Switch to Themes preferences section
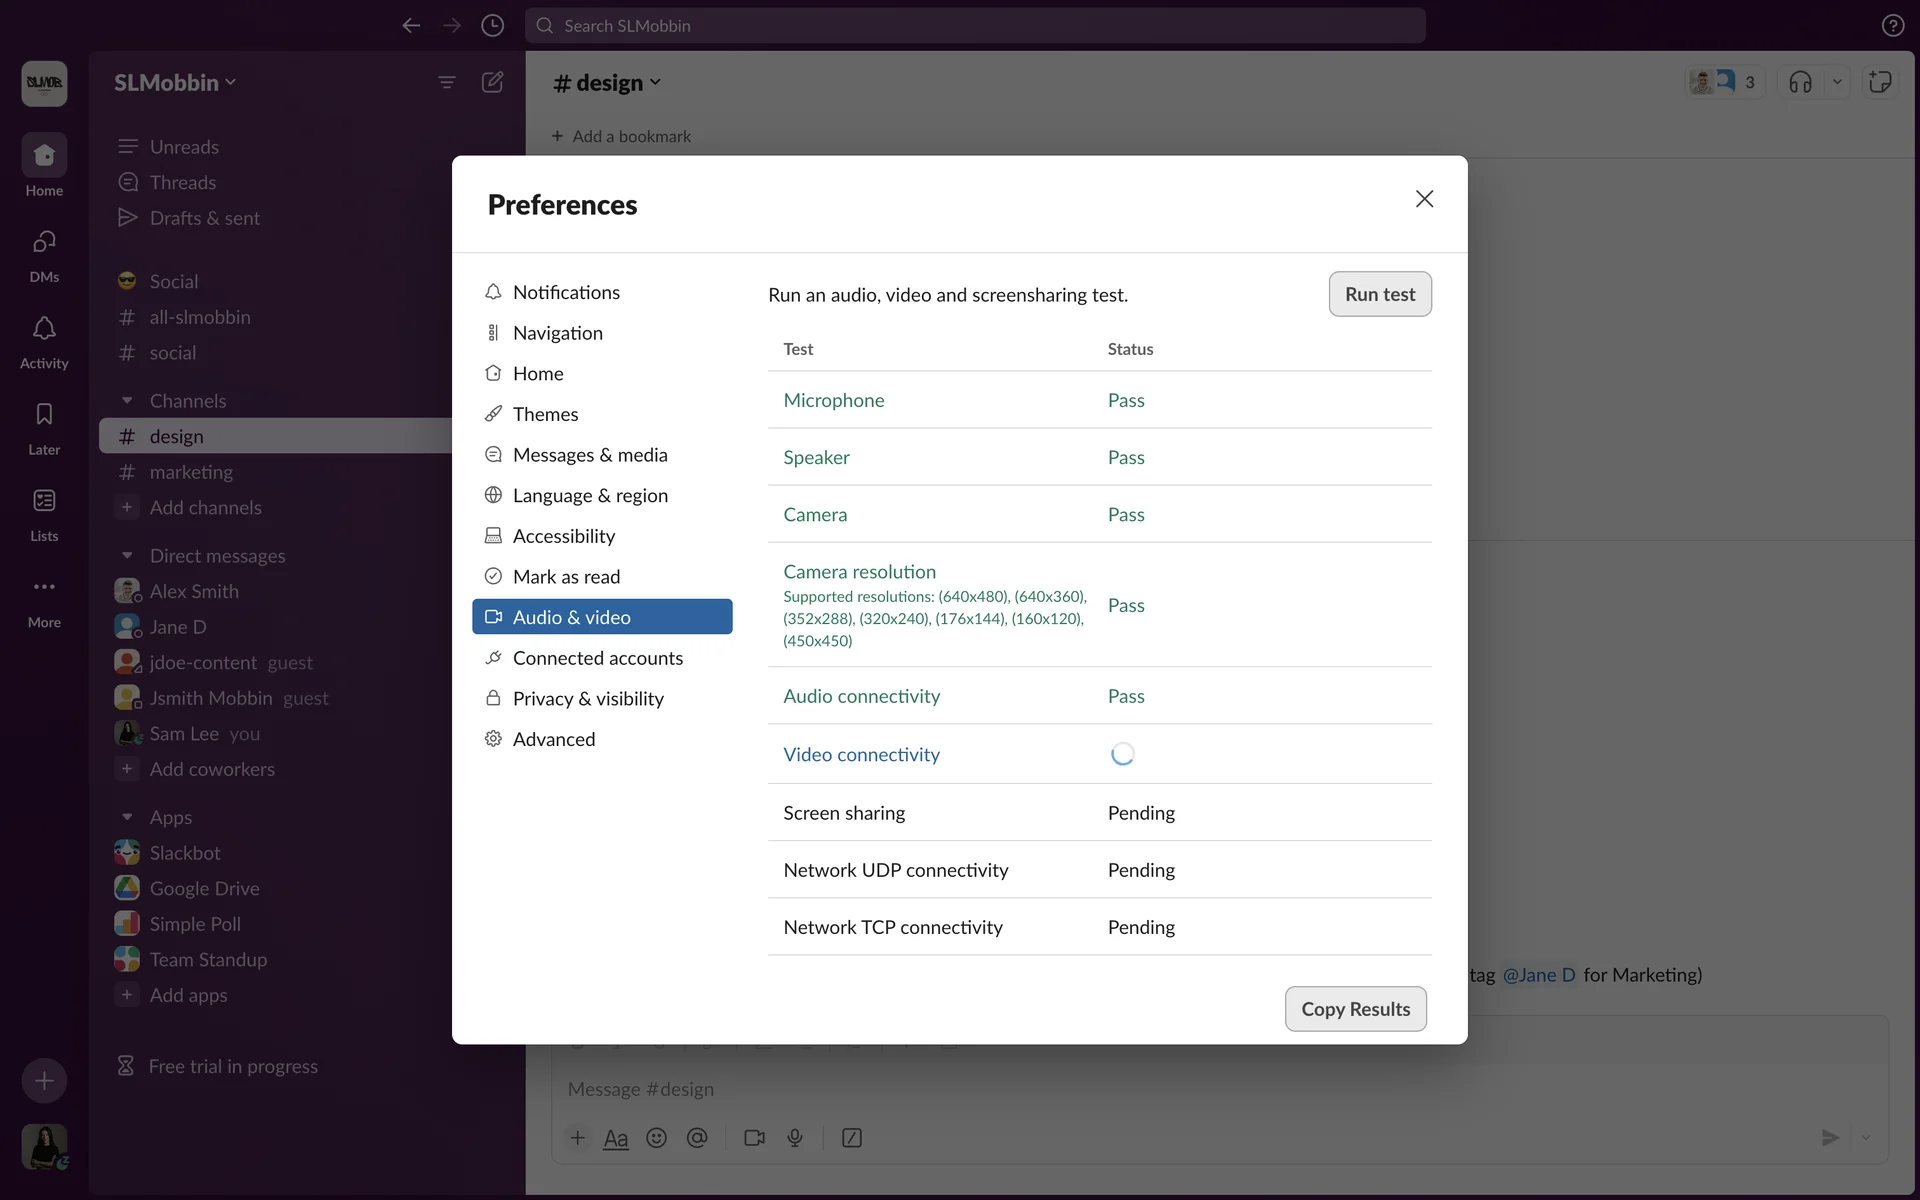Screen dimensions: 1920x1200 545,414
